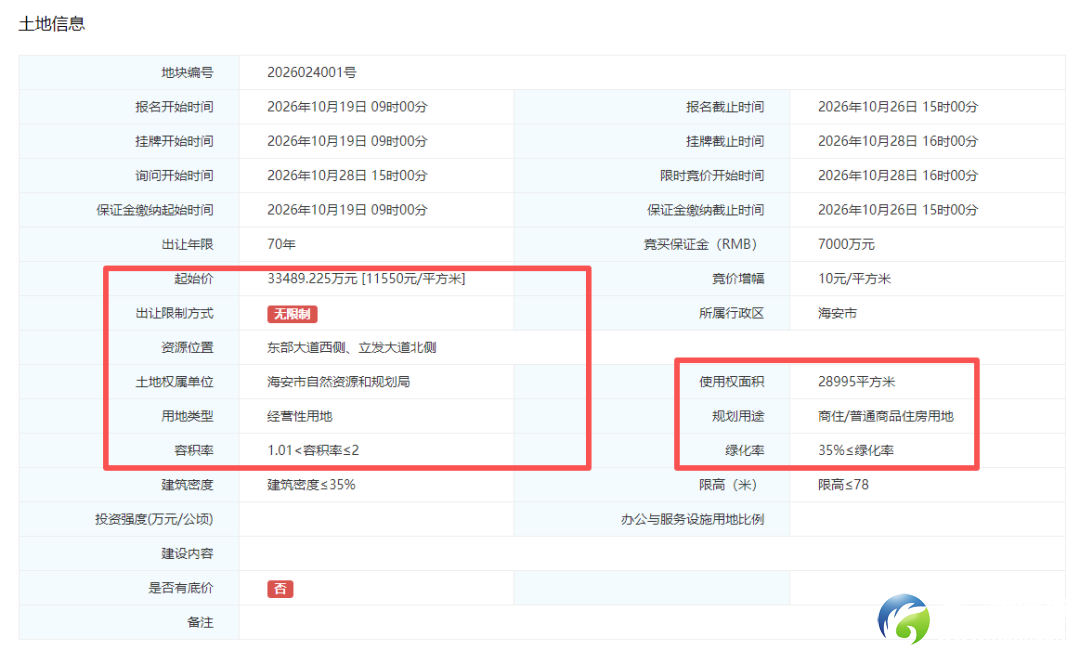
Task: Select the 建设内容 label
Action: click(x=187, y=554)
